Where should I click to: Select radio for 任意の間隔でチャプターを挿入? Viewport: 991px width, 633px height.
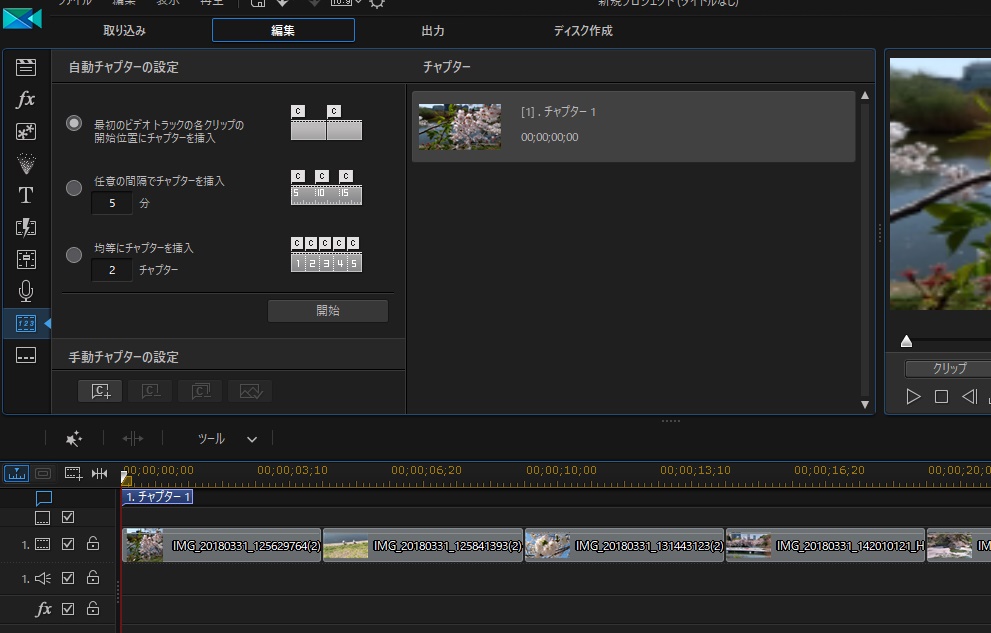pos(74,188)
